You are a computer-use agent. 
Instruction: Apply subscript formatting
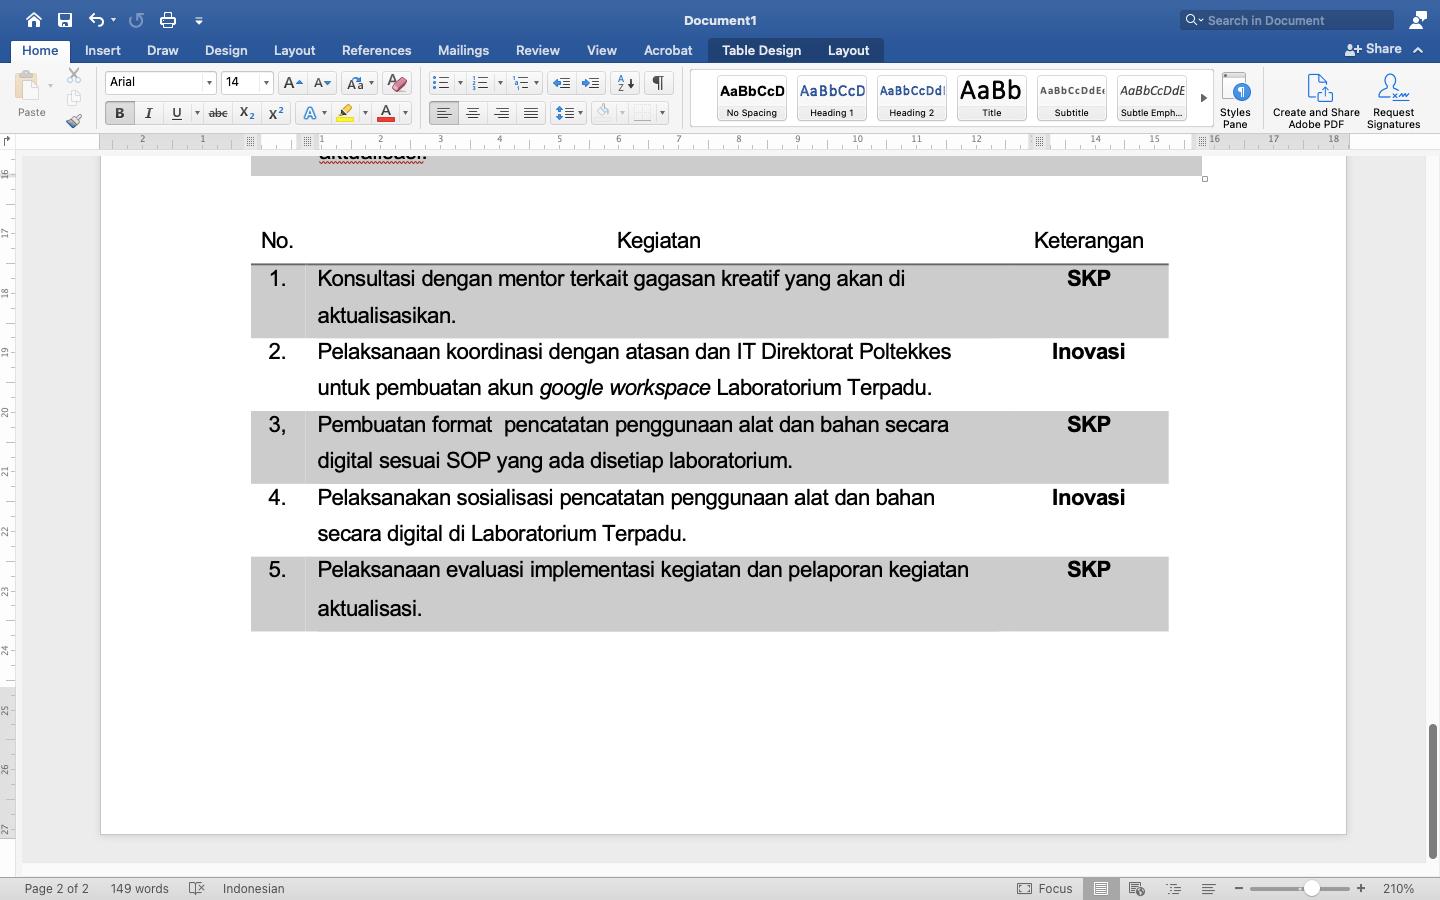pos(245,113)
